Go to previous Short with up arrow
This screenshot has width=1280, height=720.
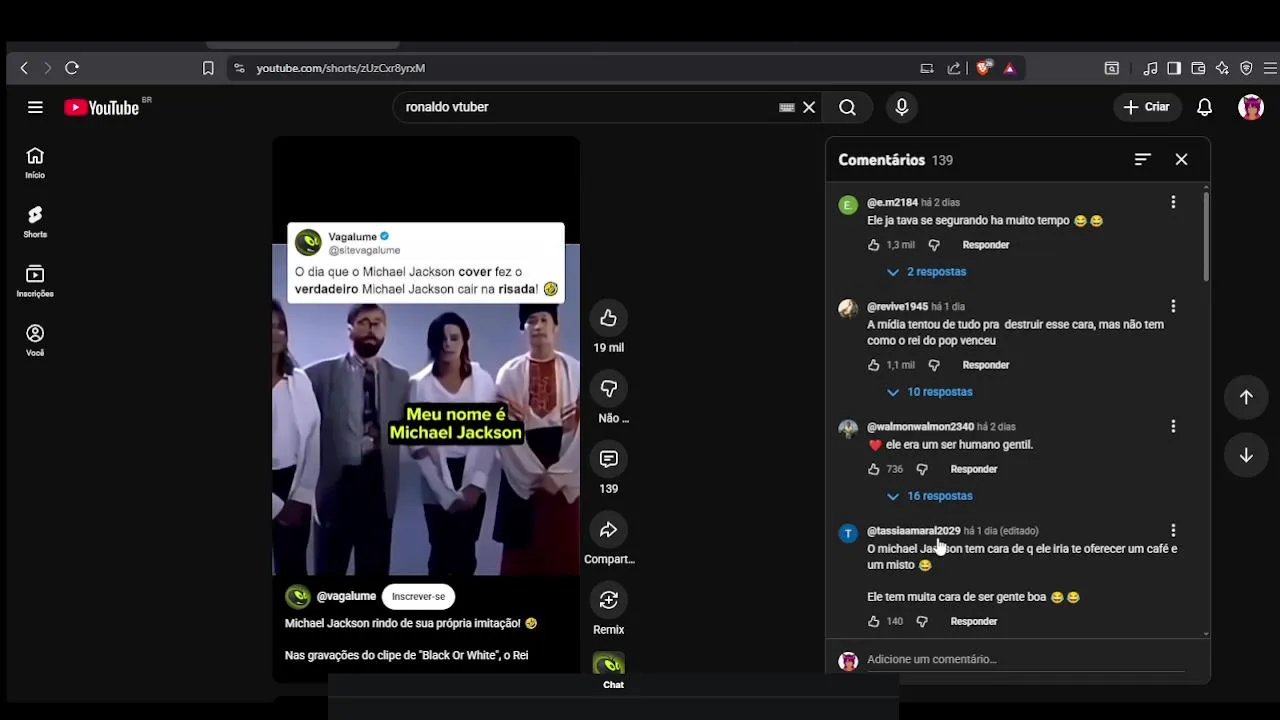click(1246, 397)
